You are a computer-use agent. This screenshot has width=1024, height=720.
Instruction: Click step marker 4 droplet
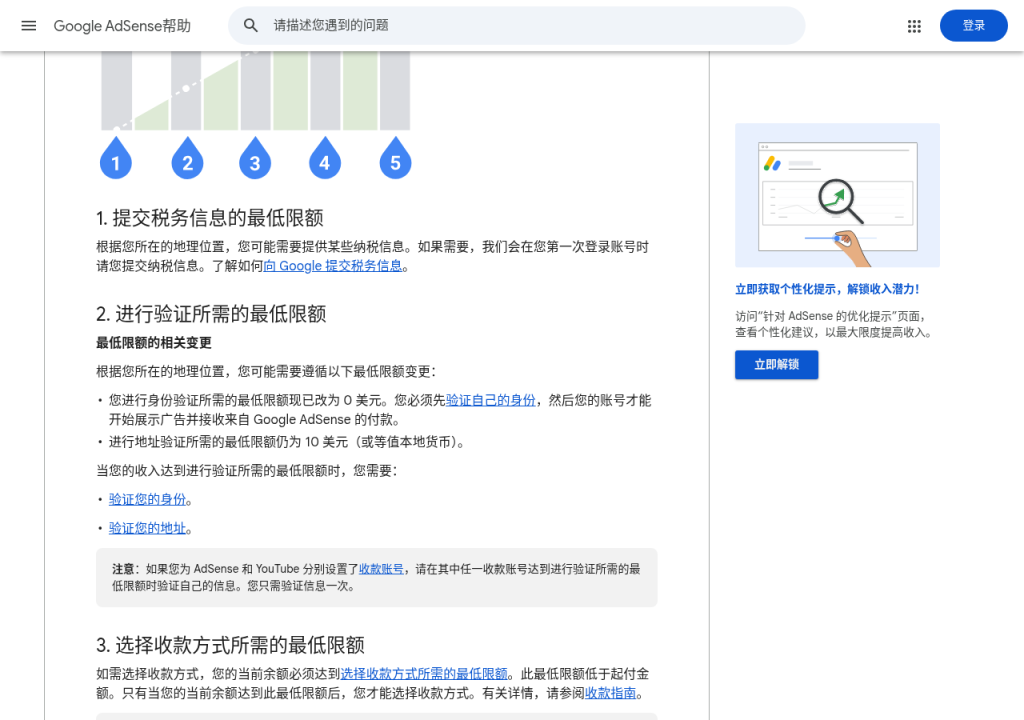click(x=325, y=158)
